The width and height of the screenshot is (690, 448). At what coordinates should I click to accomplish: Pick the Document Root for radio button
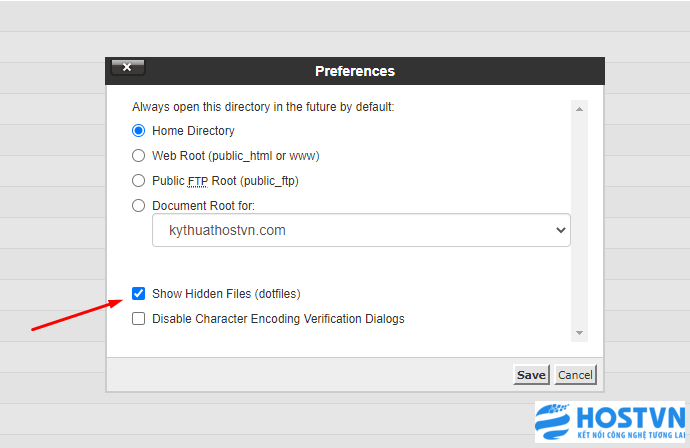click(x=139, y=206)
